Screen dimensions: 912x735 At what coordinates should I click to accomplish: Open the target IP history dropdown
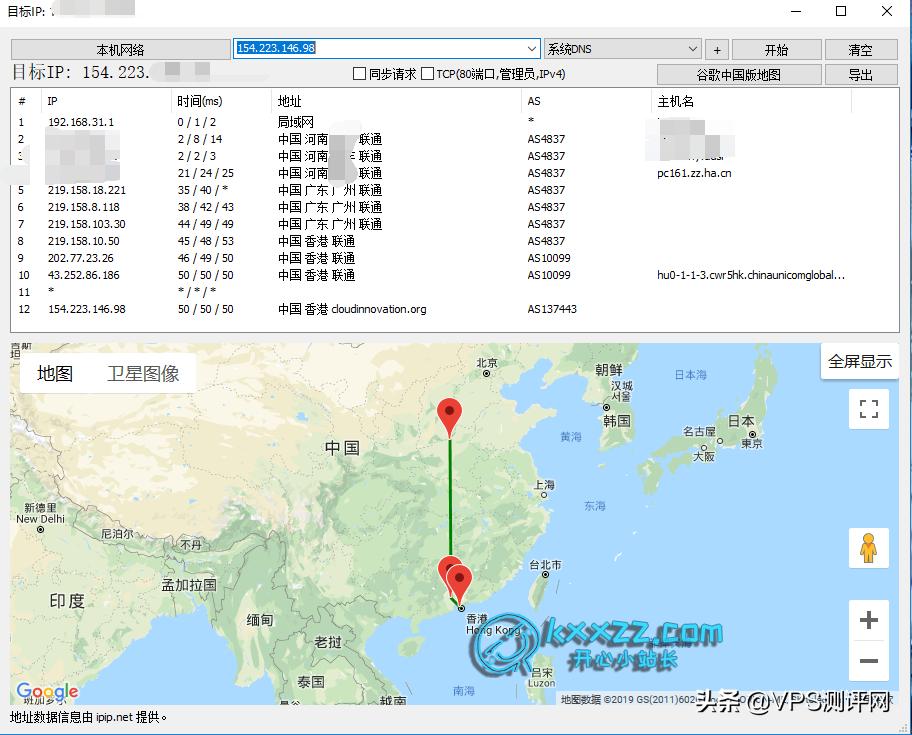[x=530, y=48]
